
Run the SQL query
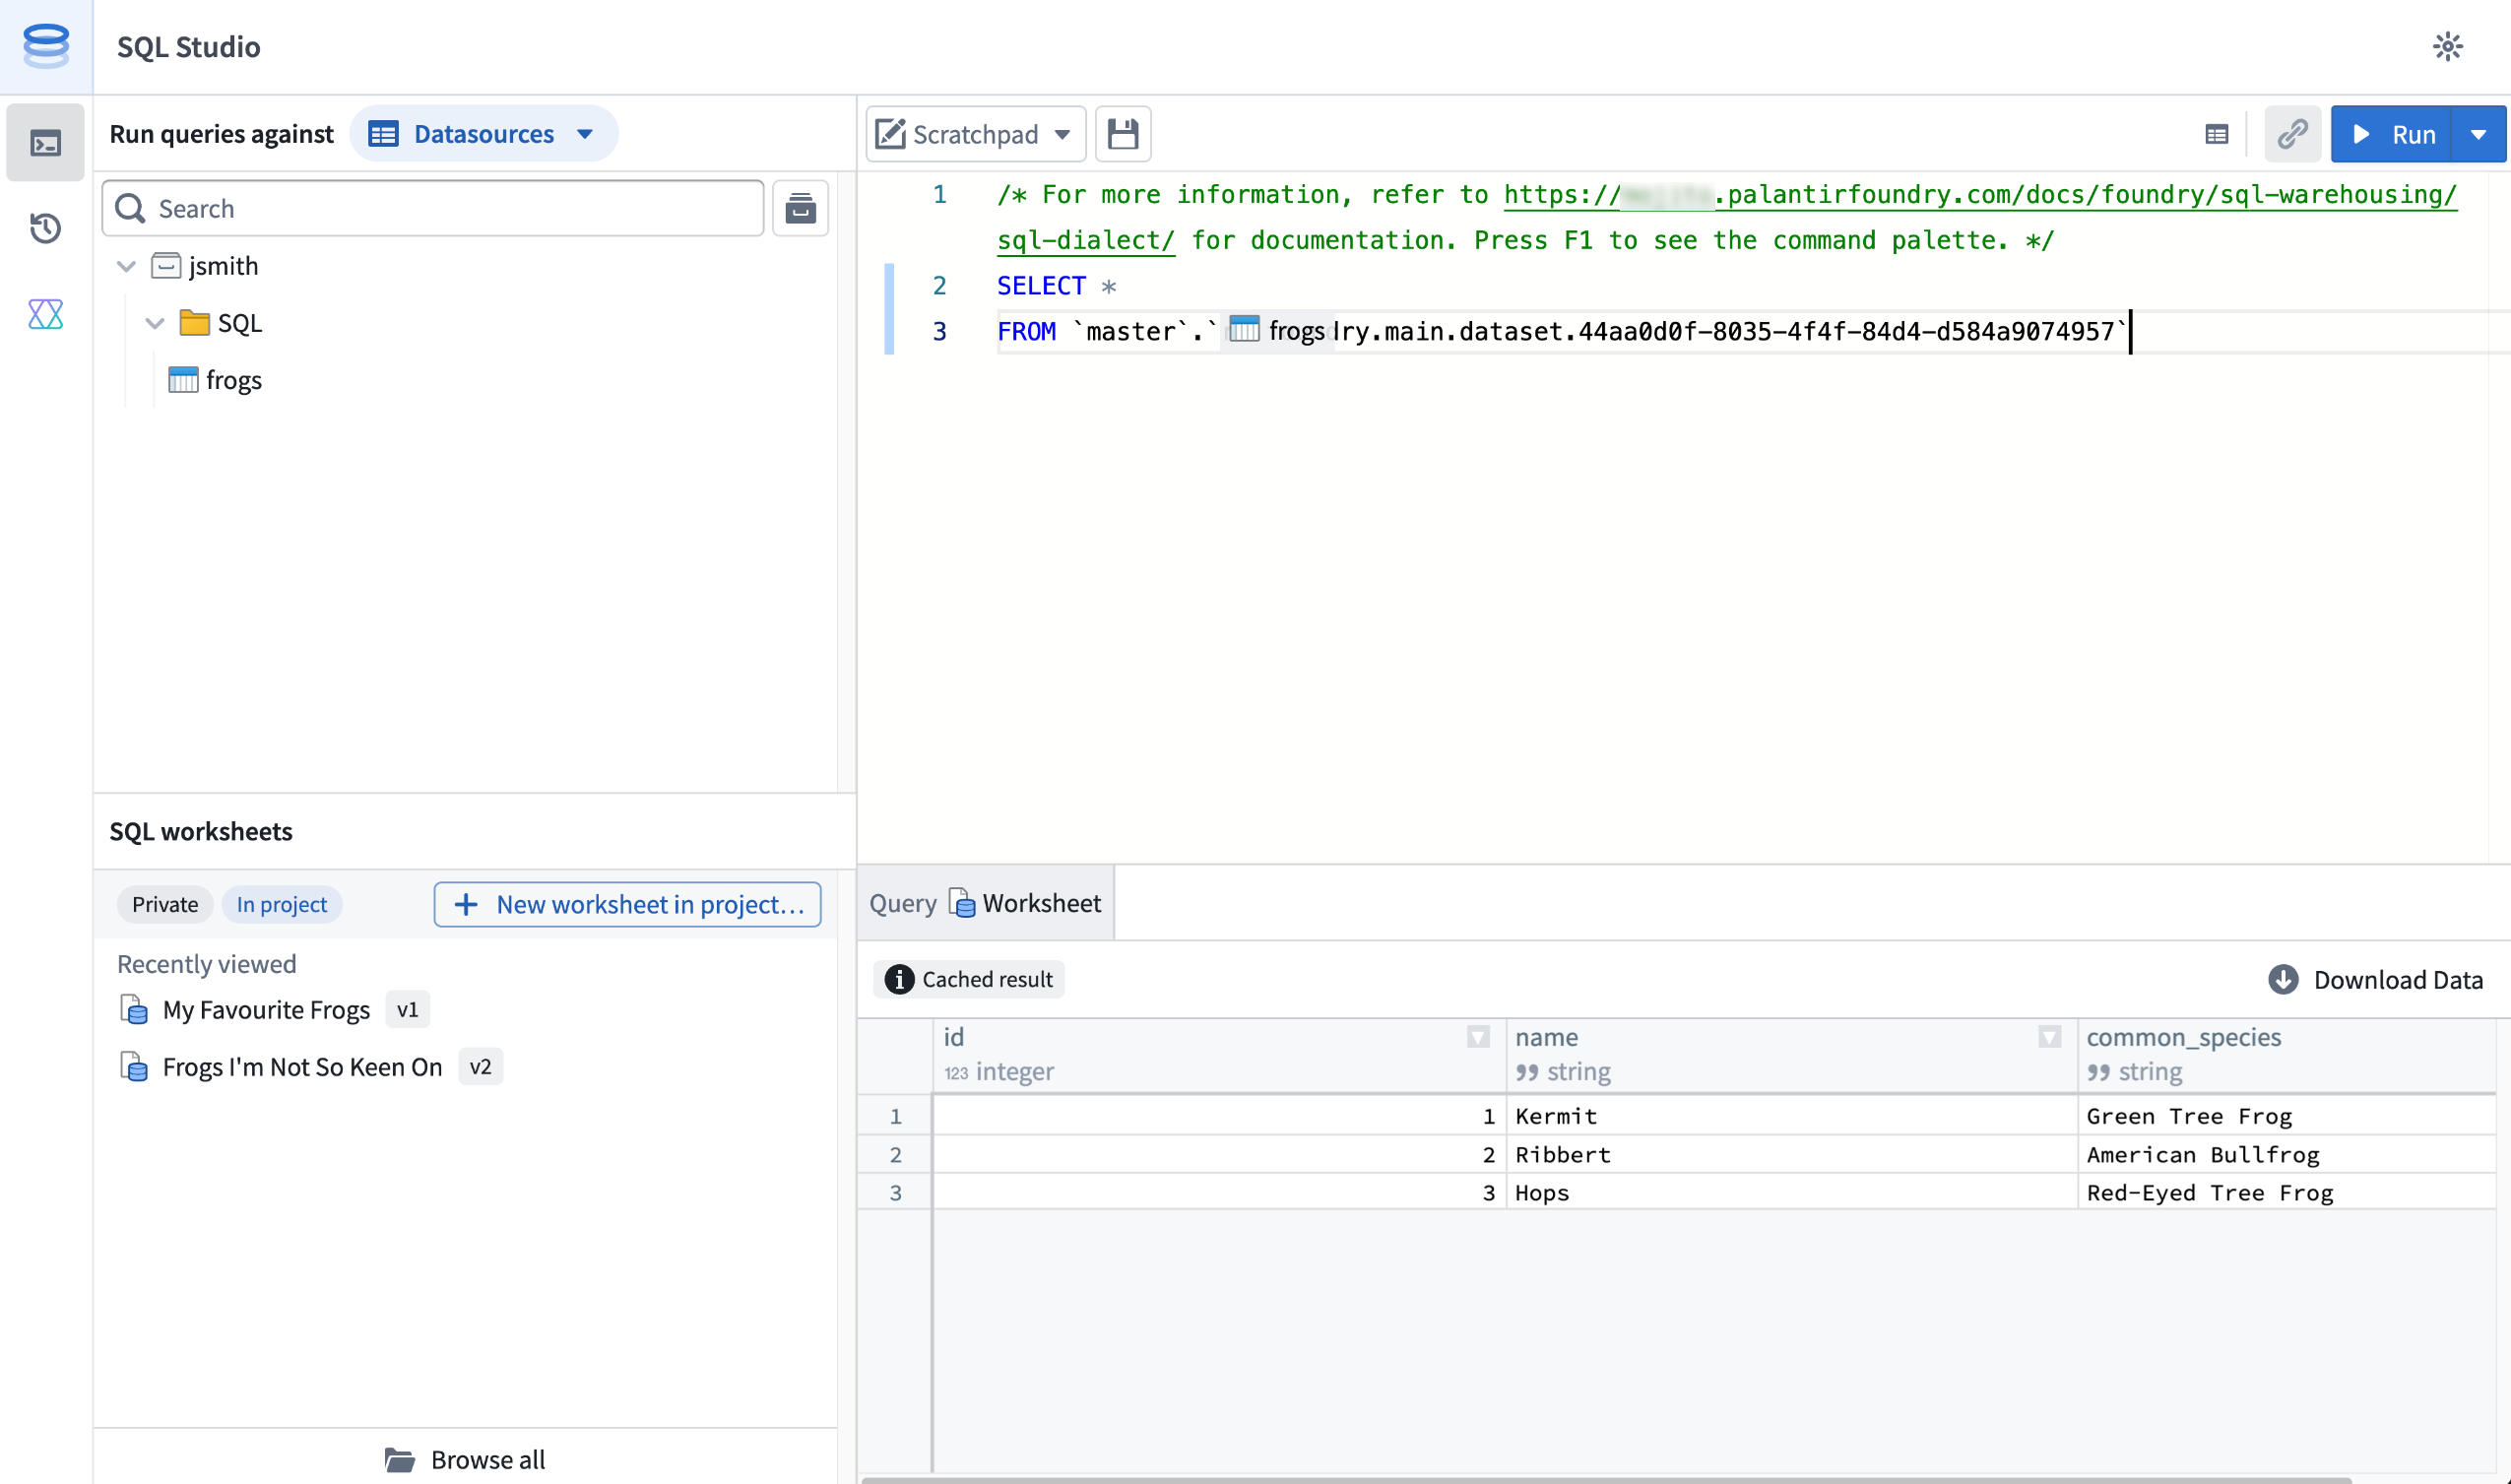pos(2392,134)
